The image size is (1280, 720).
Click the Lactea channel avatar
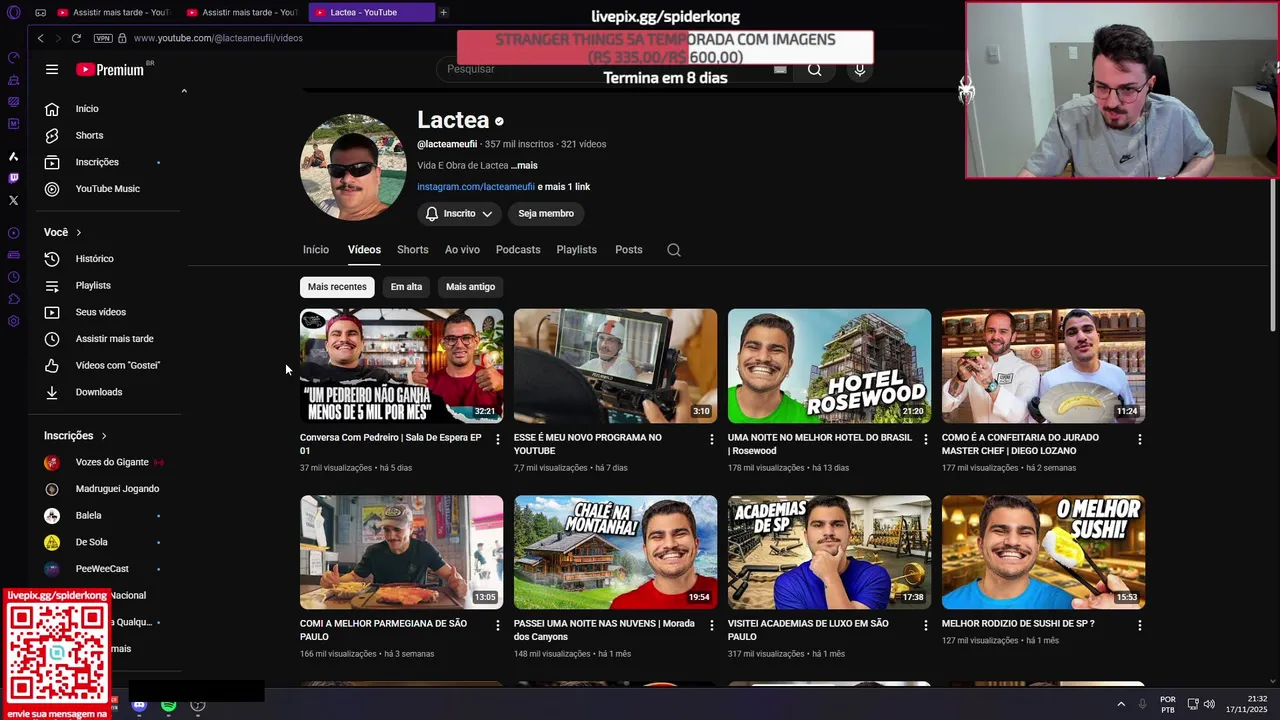[x=353, y=166]
